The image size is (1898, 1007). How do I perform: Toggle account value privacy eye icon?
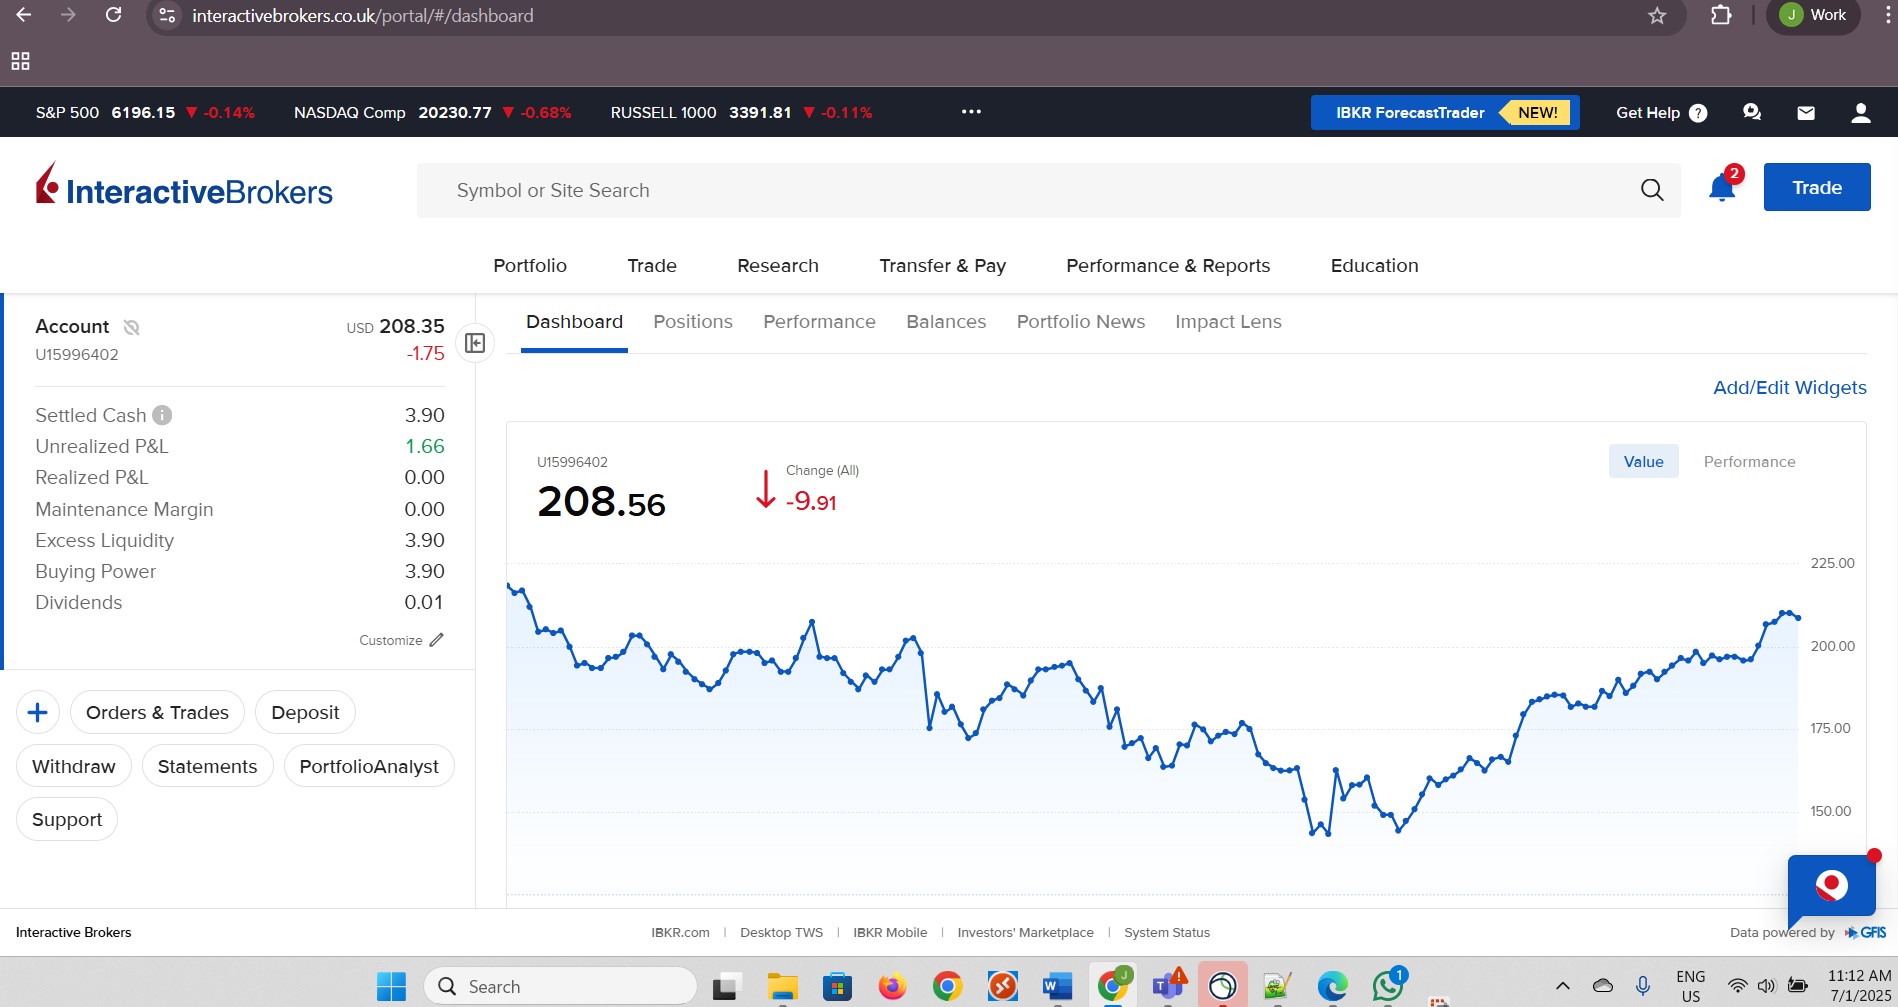(x=131, y=327)
